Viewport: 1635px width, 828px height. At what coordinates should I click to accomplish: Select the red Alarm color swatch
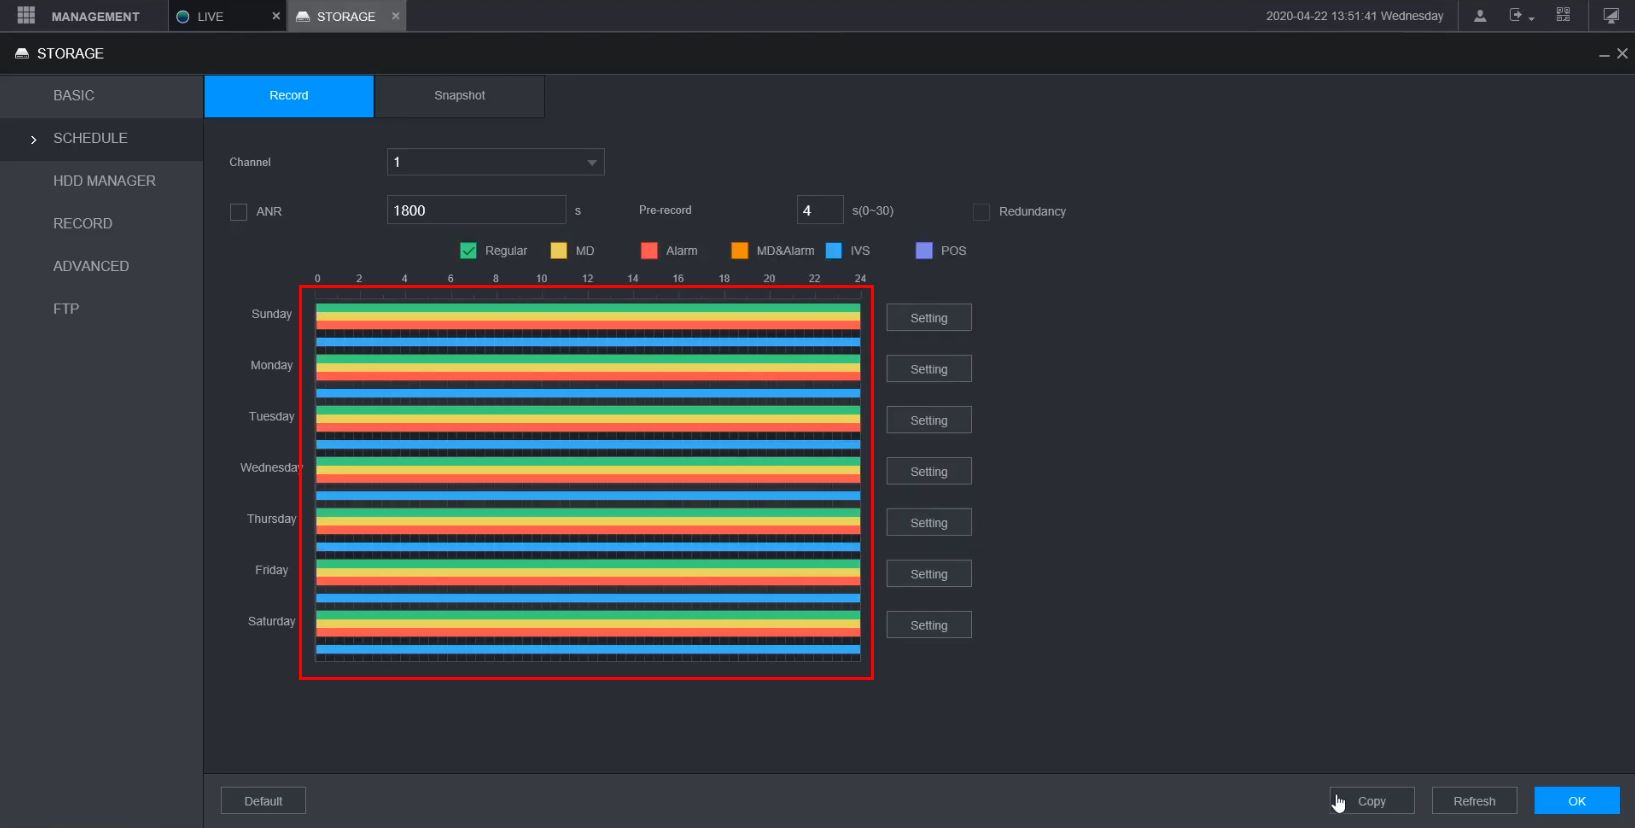click(x=649, y=251)
